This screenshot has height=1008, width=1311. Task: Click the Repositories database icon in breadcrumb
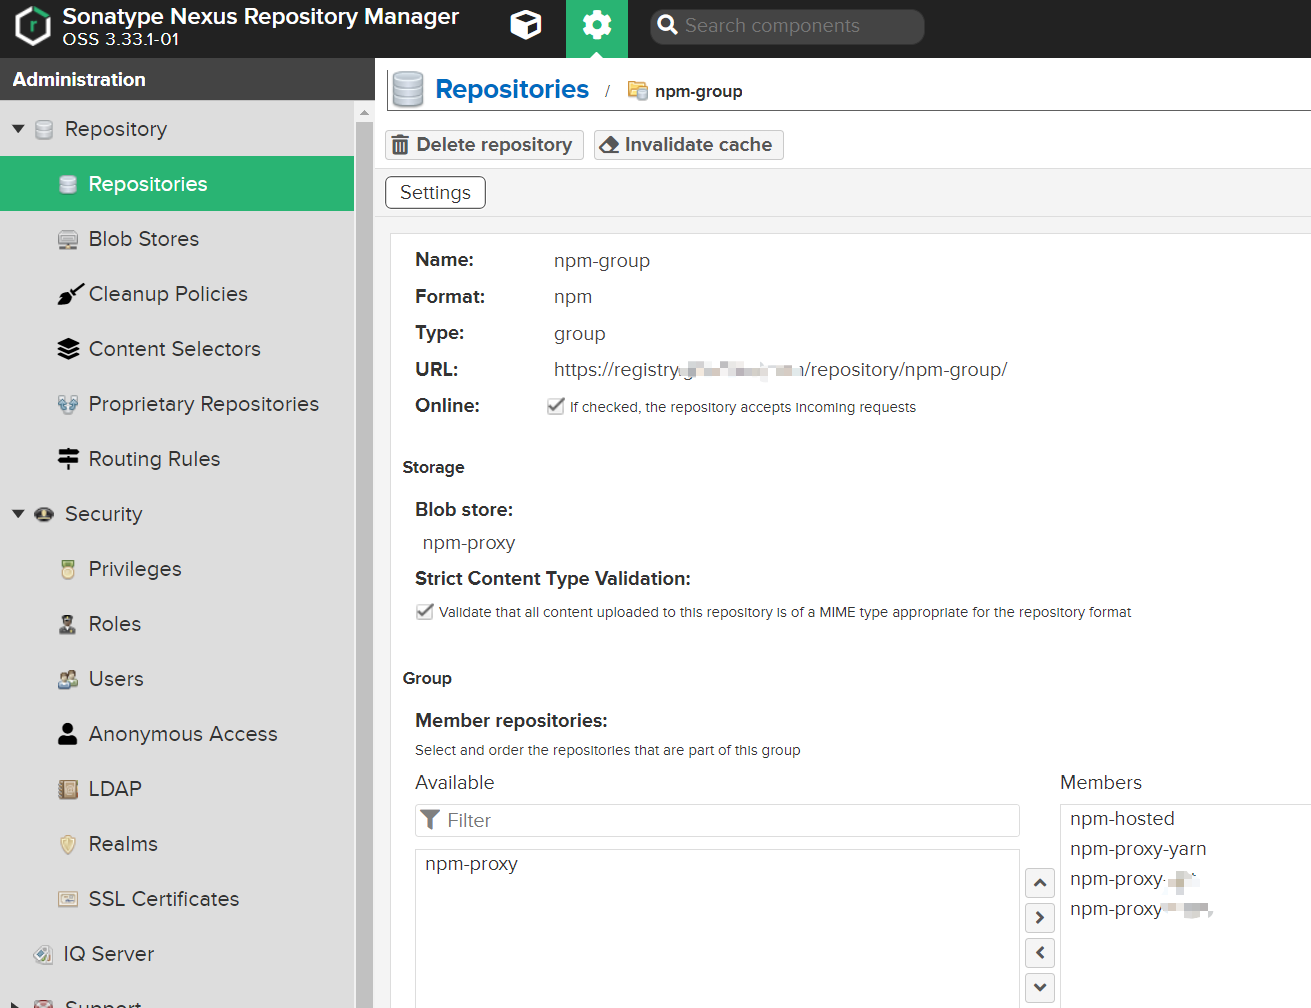(408, 89)
